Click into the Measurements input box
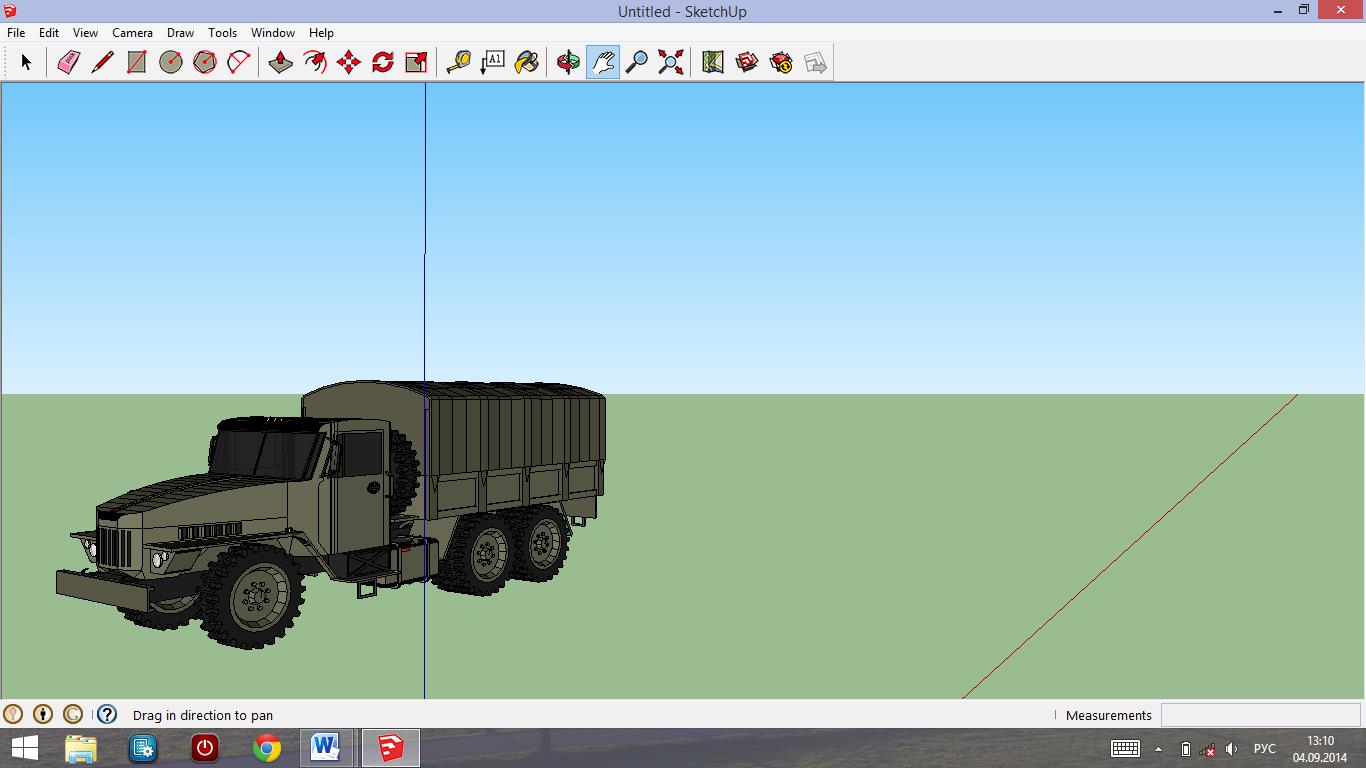Screen dimensions: 1366x768 (x=1260, y=715)
